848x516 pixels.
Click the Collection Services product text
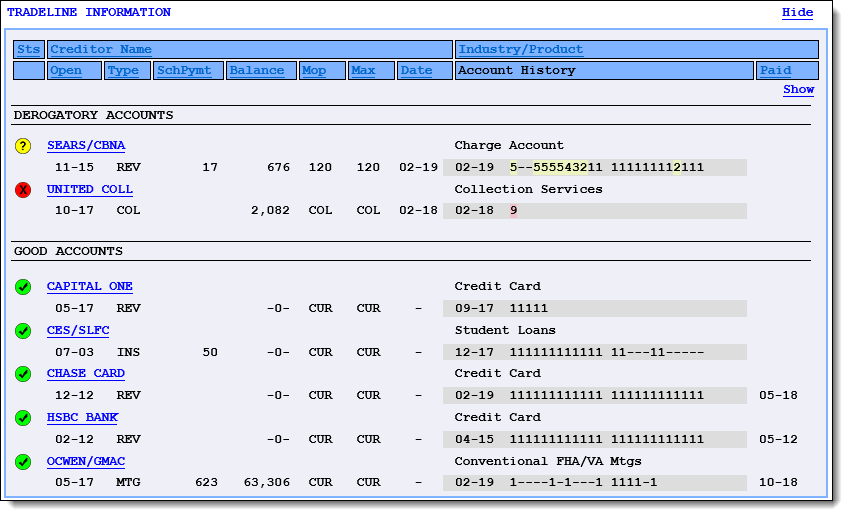tap(528, 189)
